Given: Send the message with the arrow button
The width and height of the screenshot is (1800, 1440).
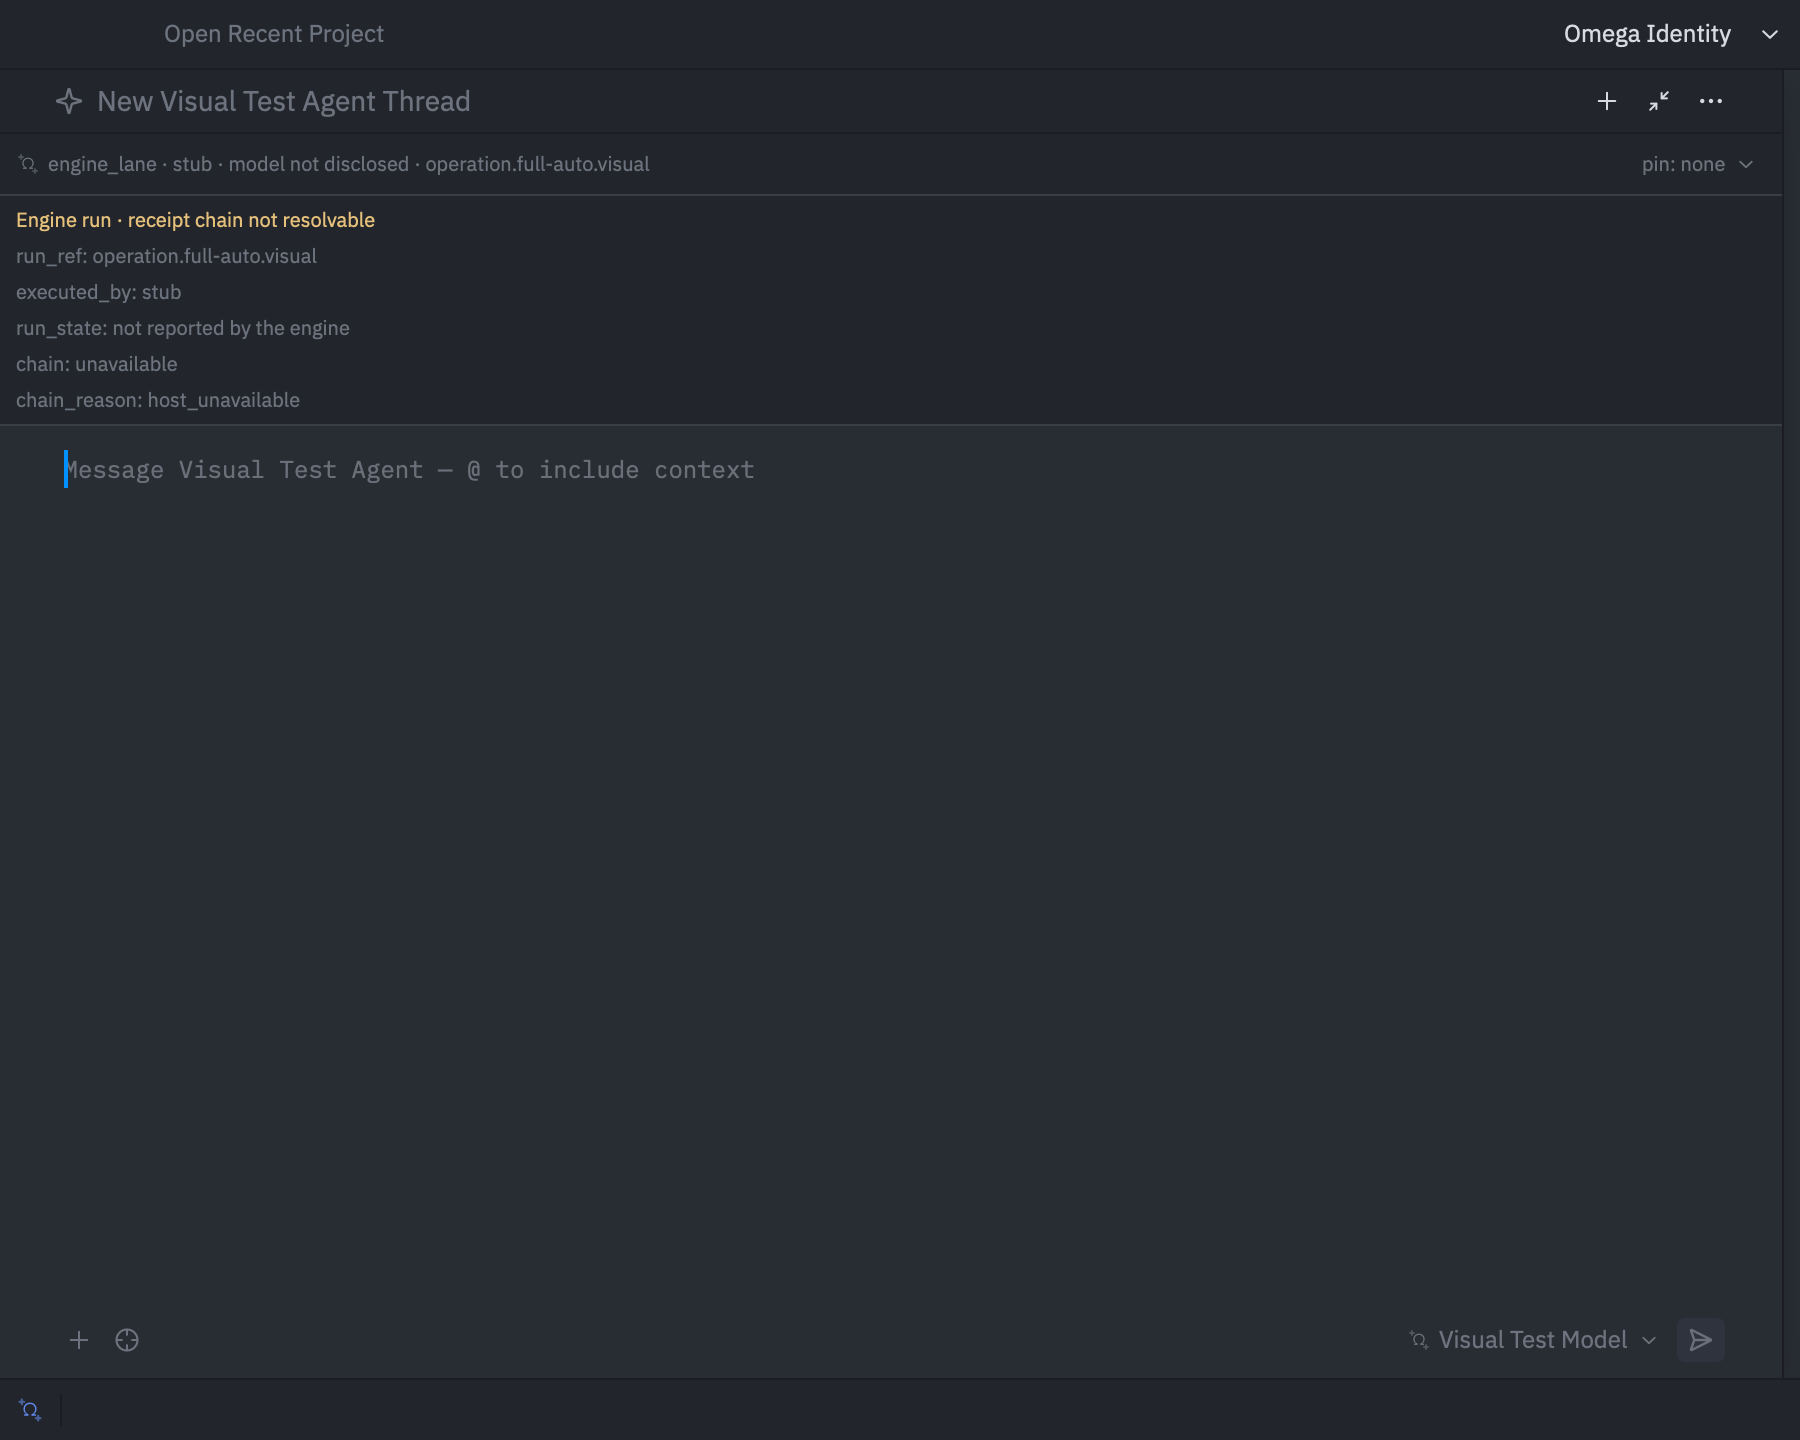Looking at the screenshot, I should click(x=1701, y=1340).
